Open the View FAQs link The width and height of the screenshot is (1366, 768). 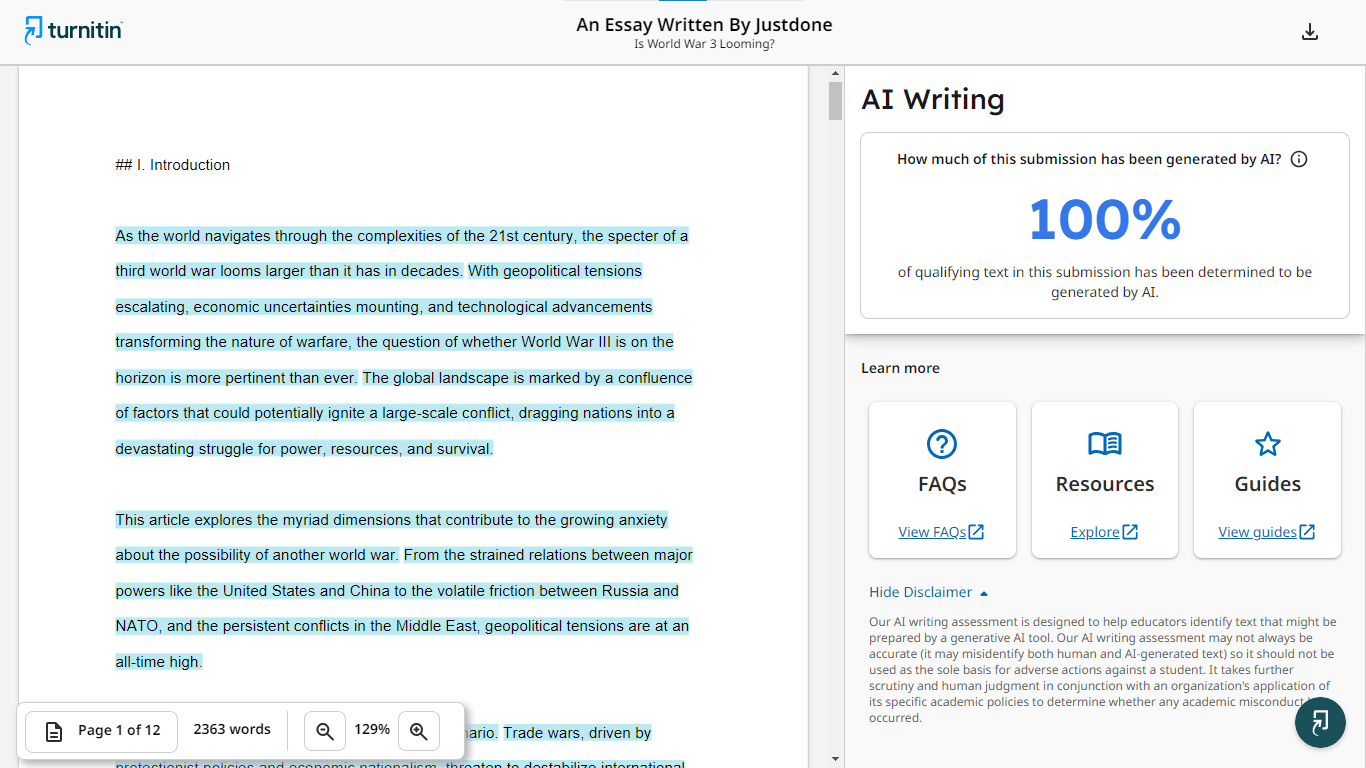(x=941, y=532)
